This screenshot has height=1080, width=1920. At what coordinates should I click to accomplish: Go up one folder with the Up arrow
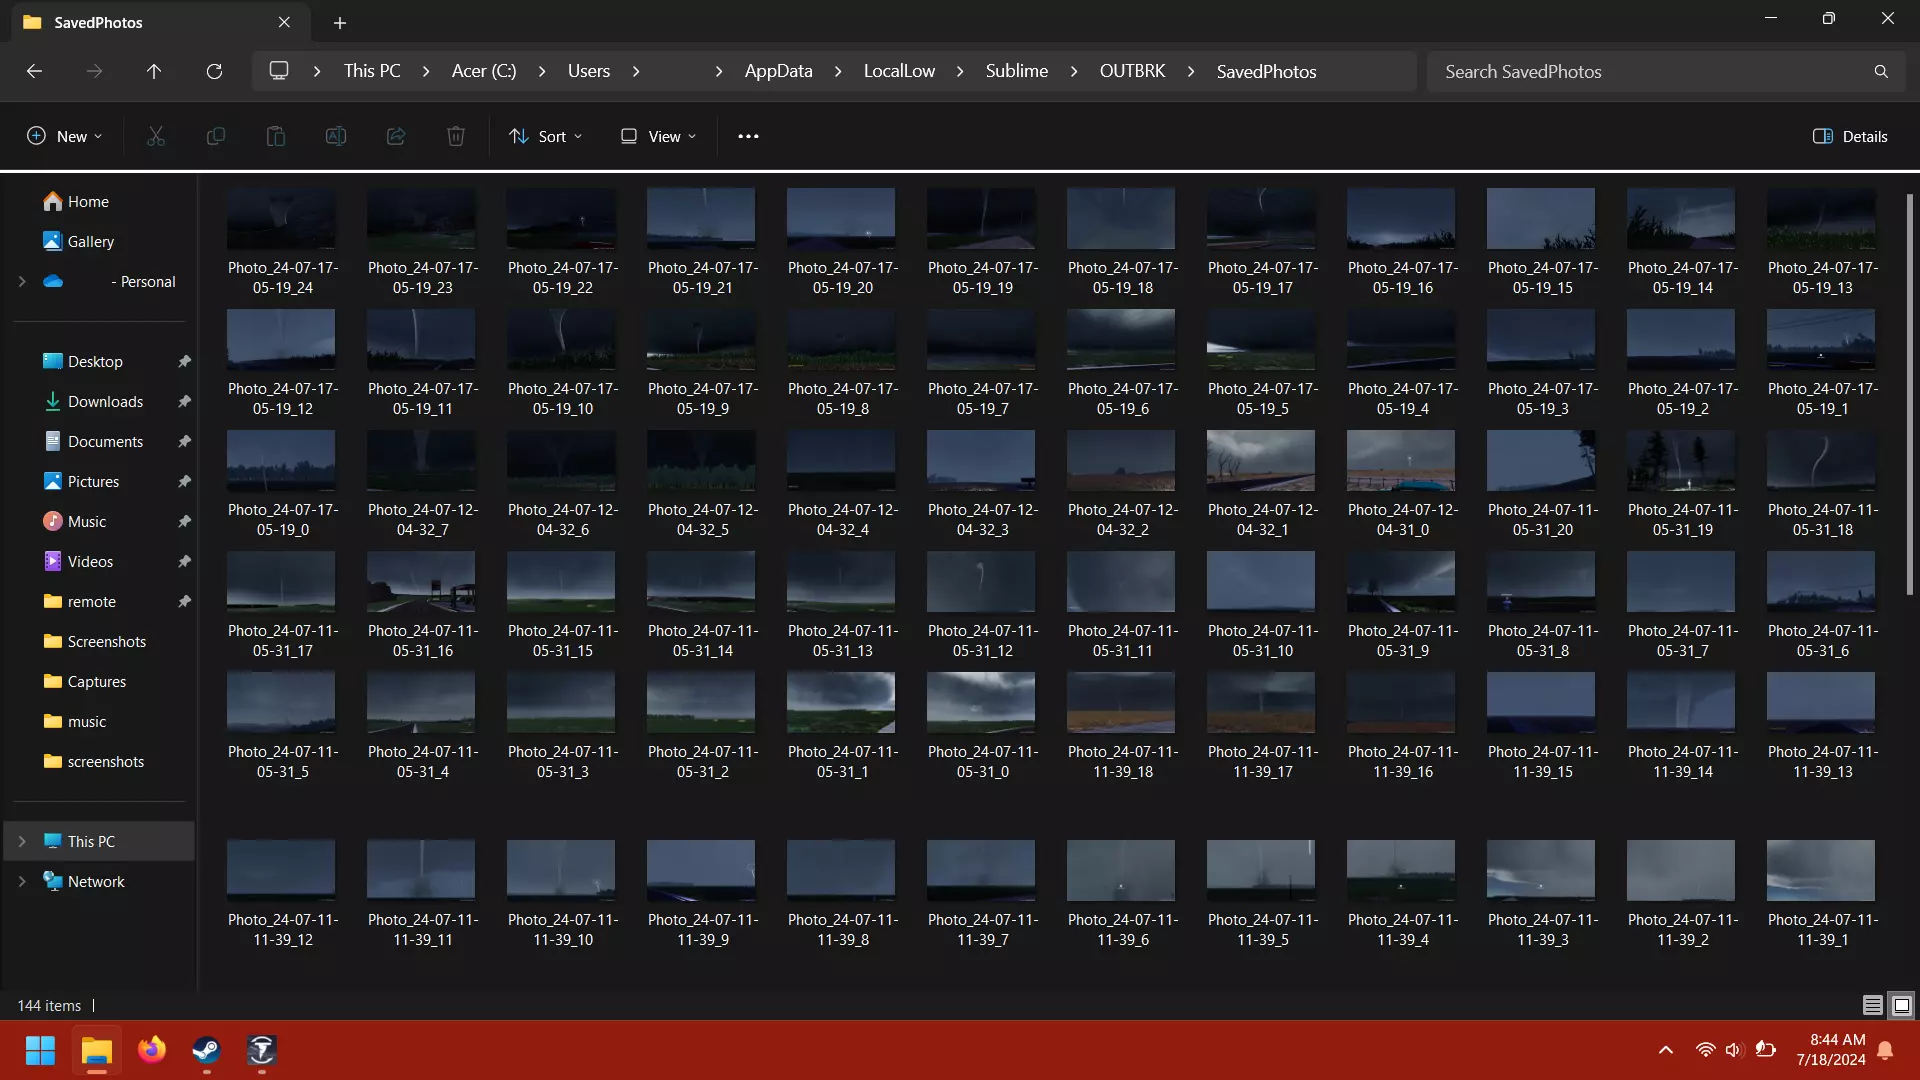154,71
